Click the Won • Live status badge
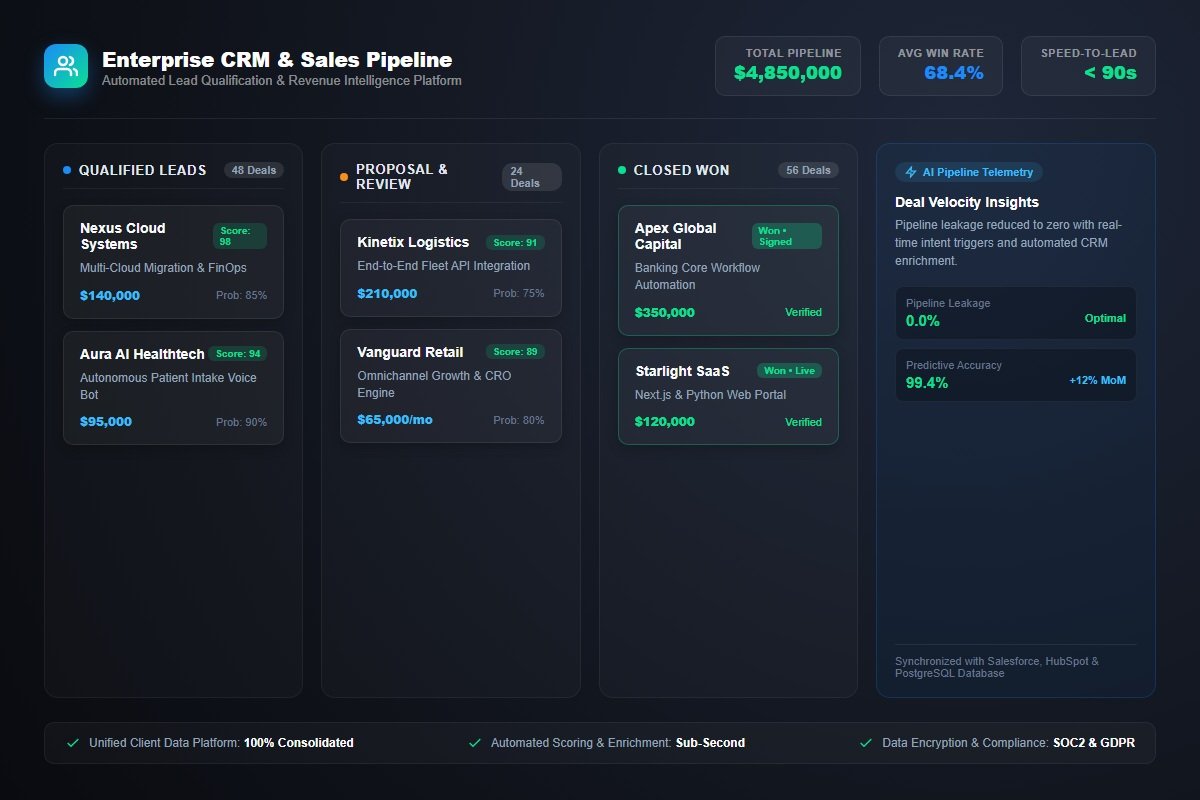 (x=789, y=371)
